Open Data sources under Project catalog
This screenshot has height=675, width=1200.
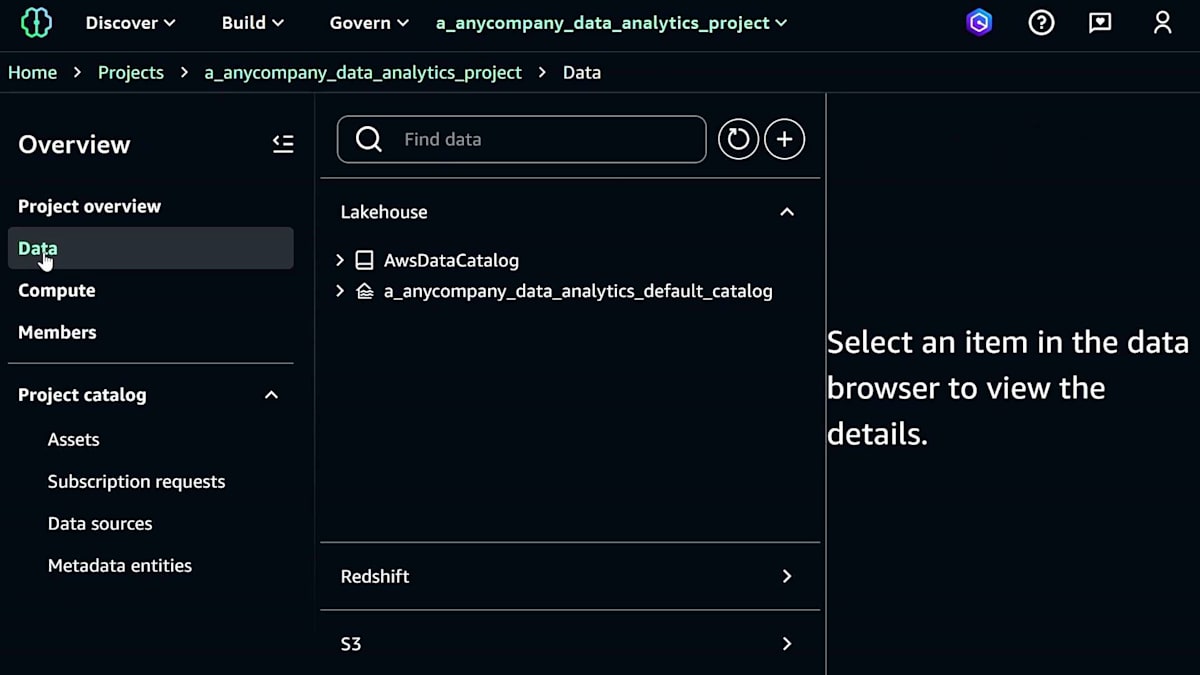tap(100, 523)
